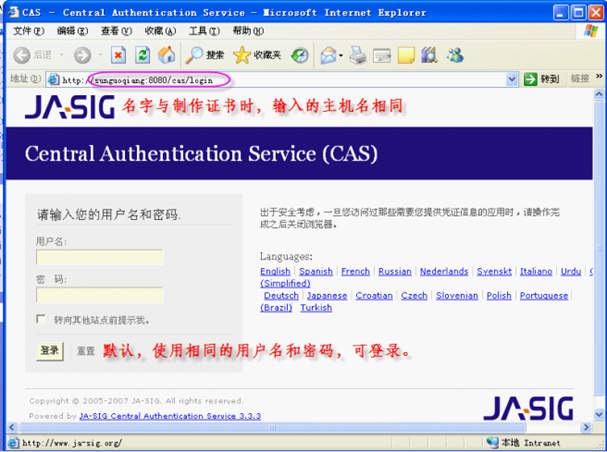Click the 登录 login button

click(x=50, y=351)
